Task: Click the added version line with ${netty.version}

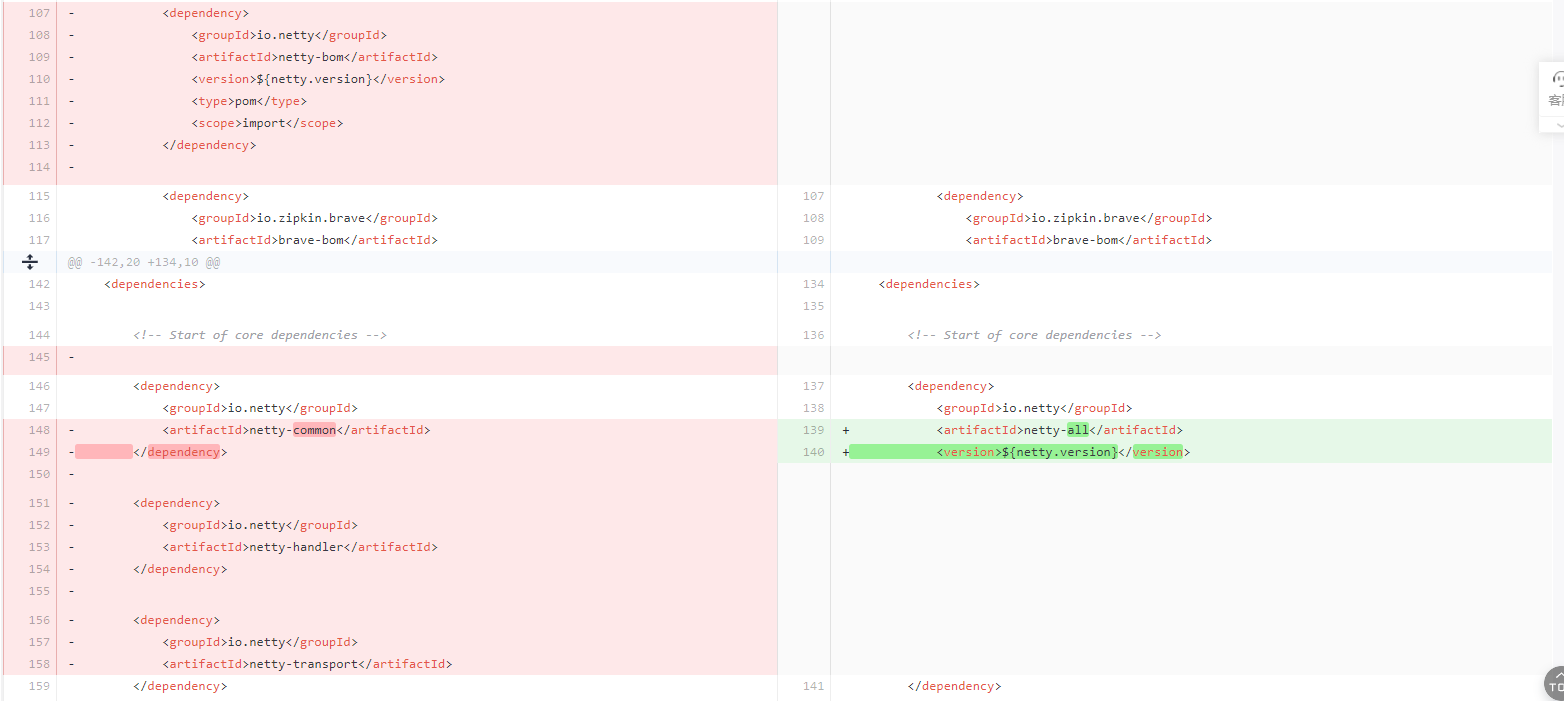Action: point(1060,451)
